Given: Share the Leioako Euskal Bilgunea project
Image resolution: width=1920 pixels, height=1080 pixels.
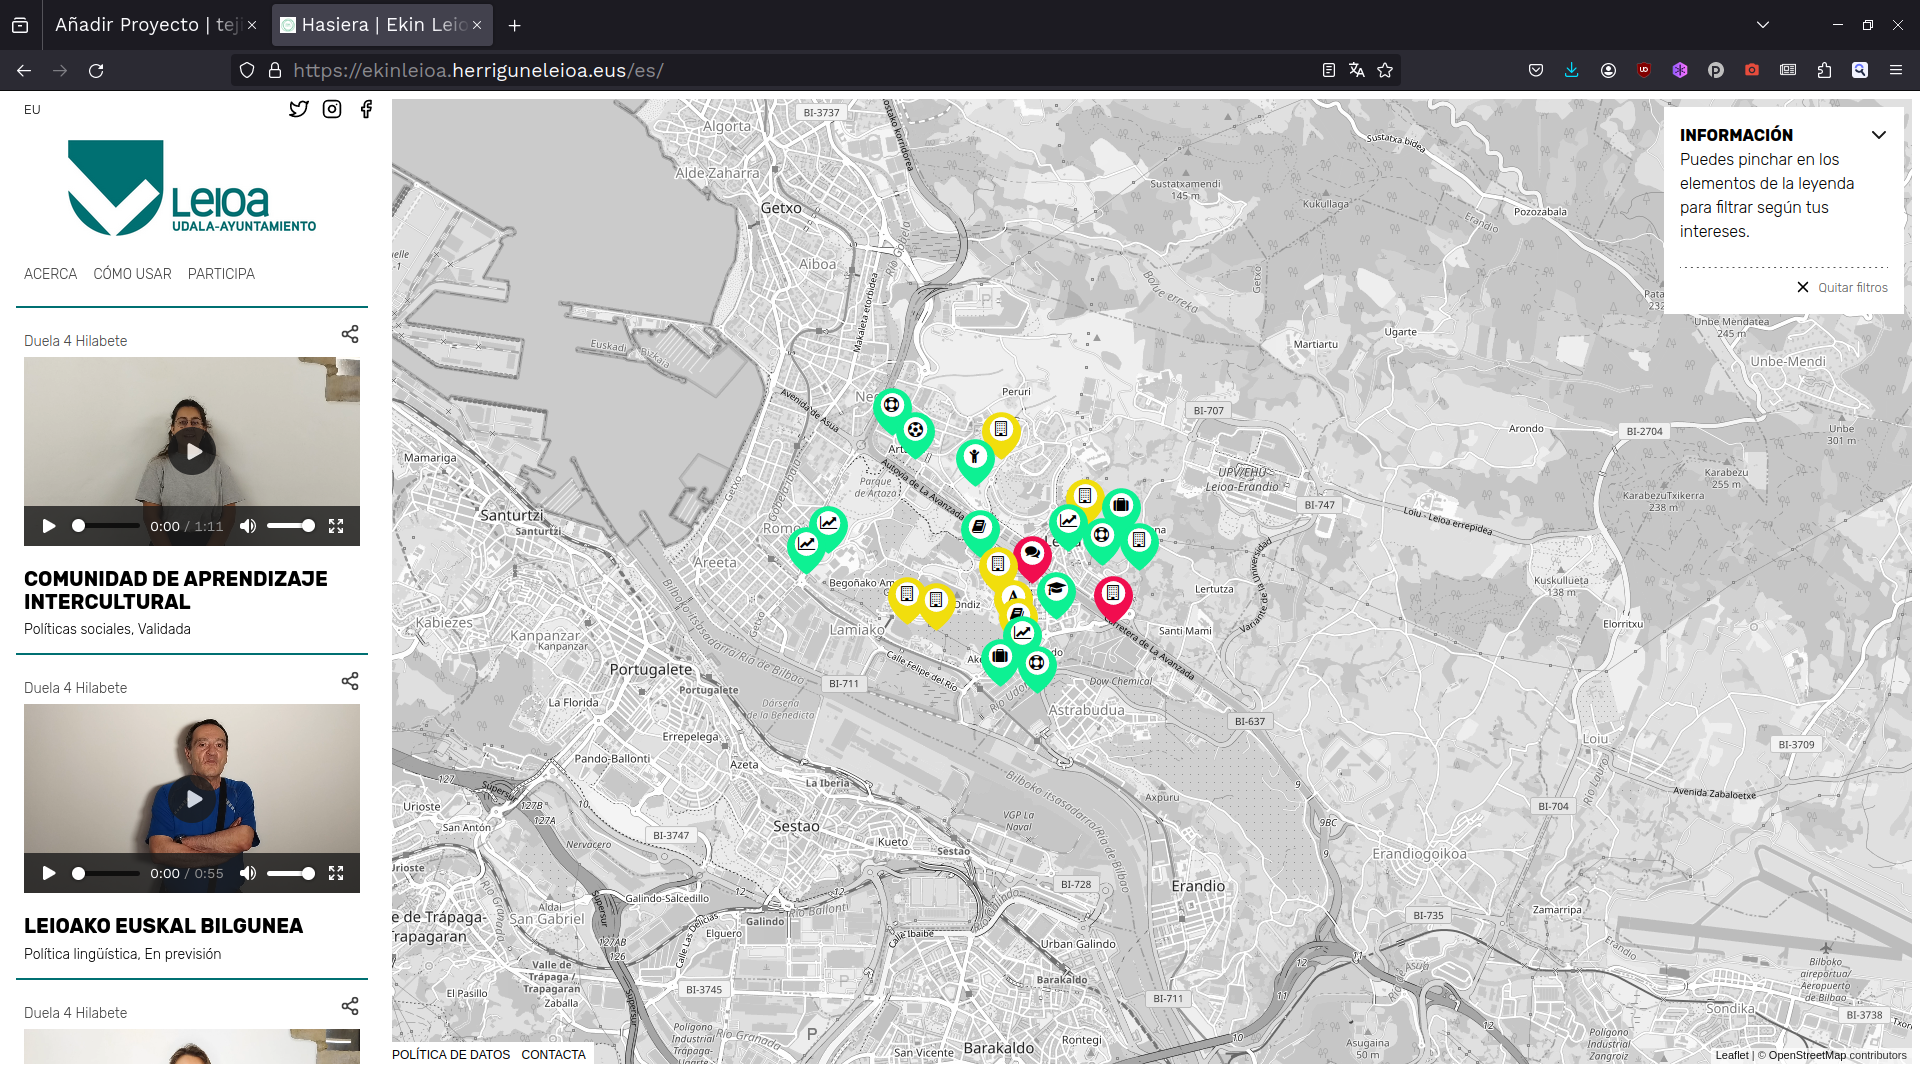Looking at the screenshot, I should (350, 681).
